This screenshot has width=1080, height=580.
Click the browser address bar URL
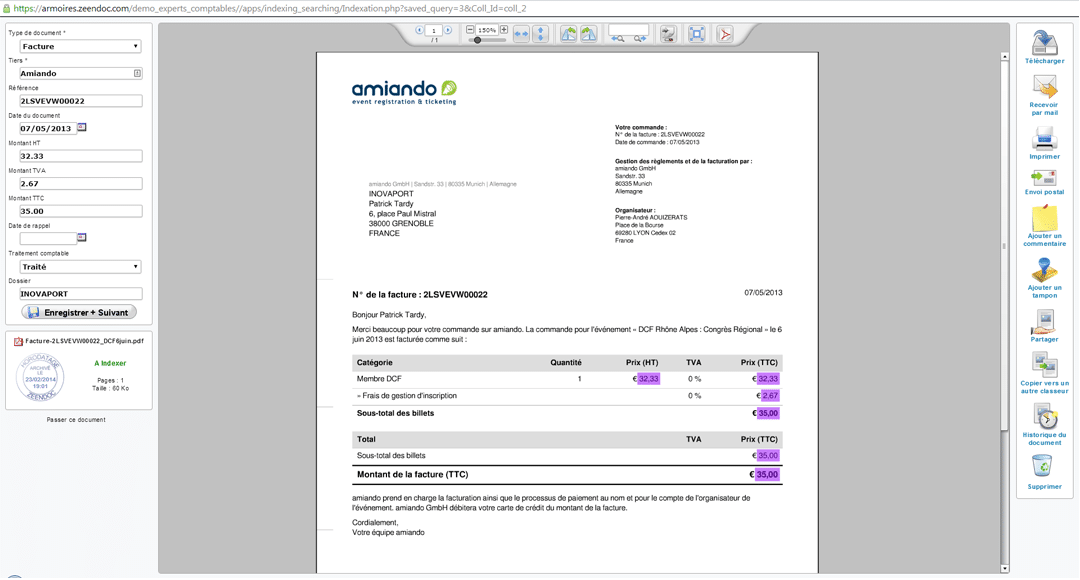point(270,8)
